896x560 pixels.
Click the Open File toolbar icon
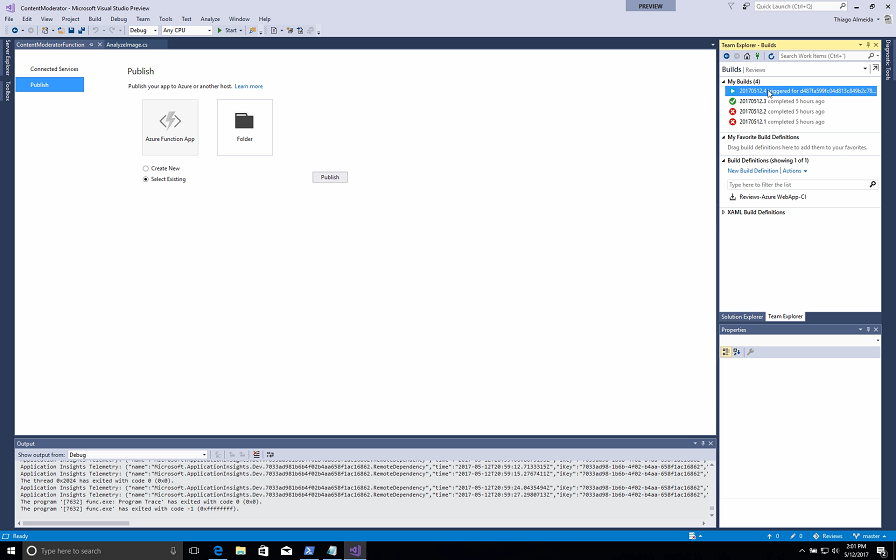(61, 30)
